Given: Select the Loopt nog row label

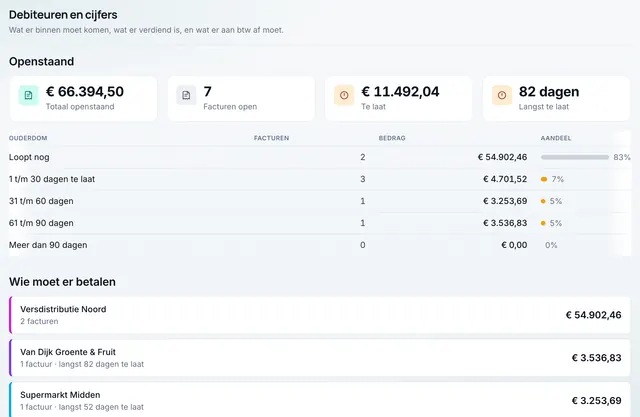Looking at the screenshot, I should (29, 157).
